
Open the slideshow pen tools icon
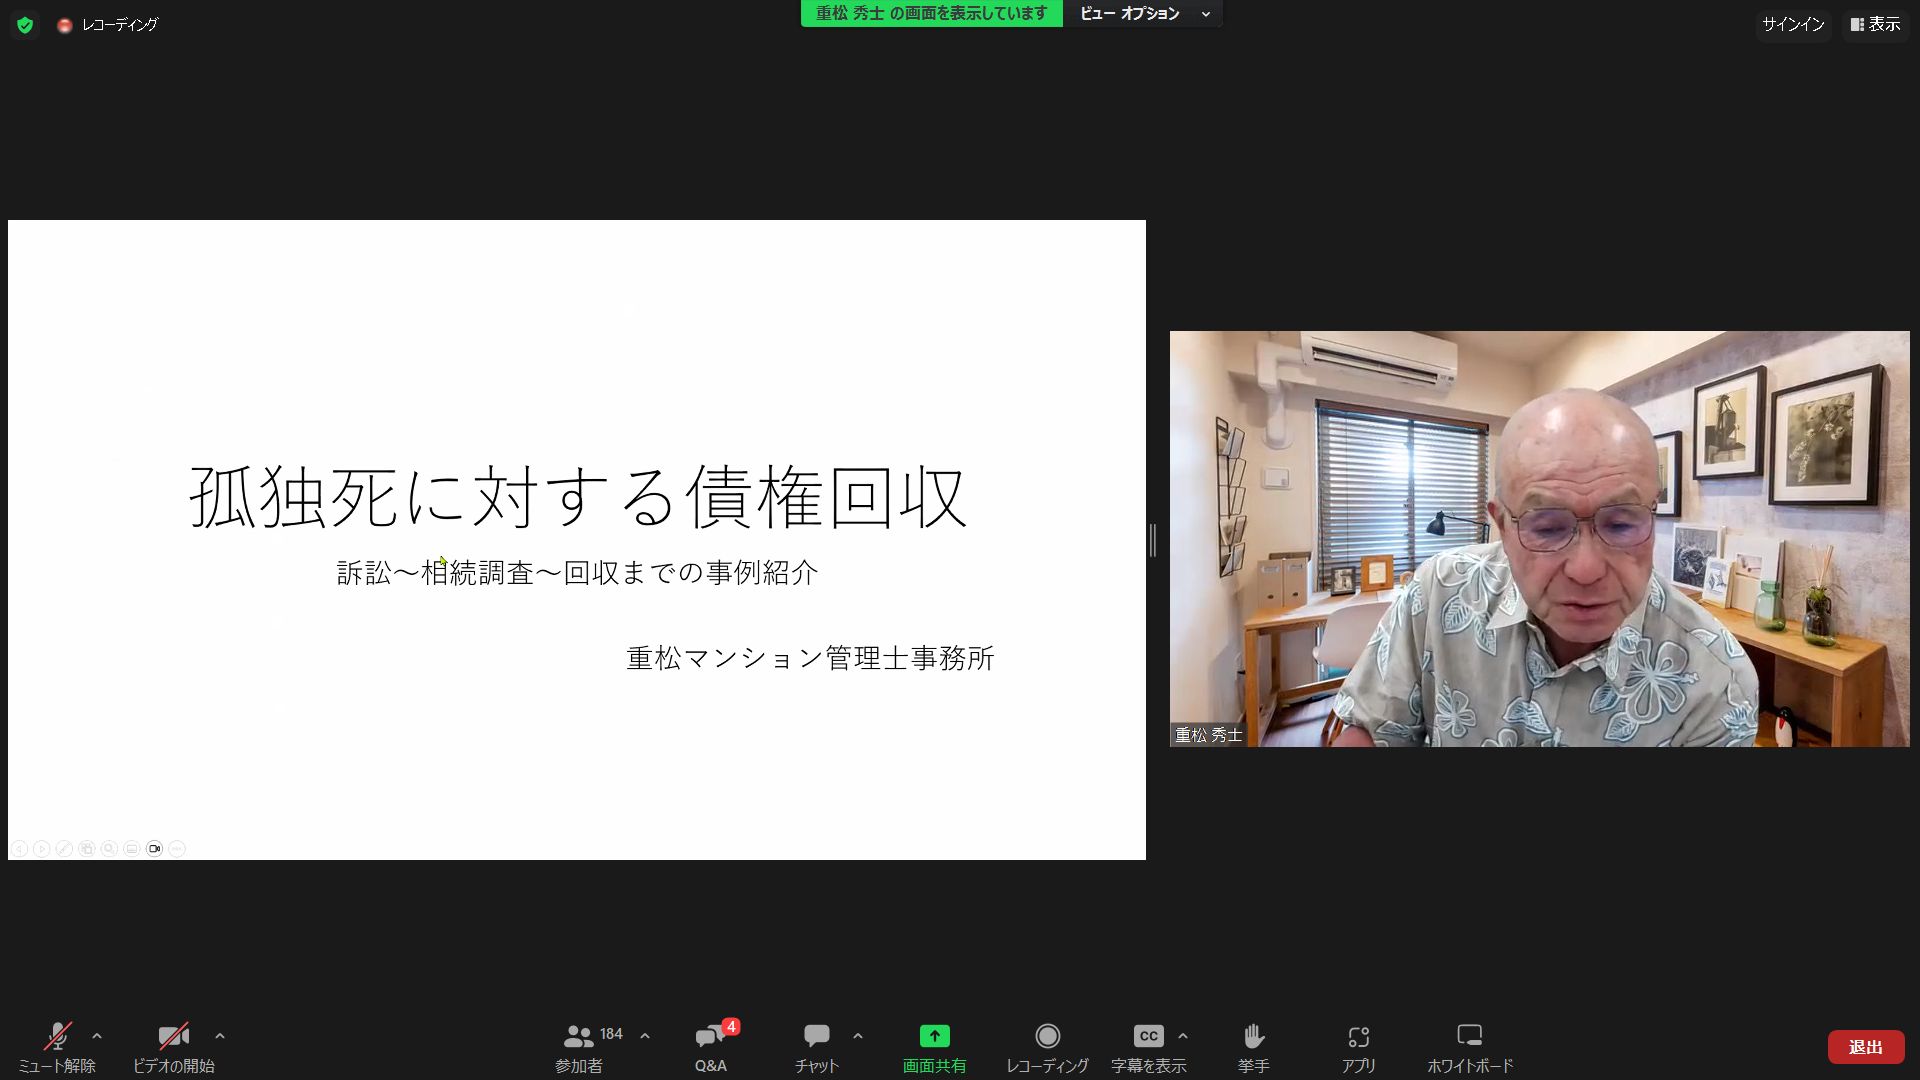[x=64, y=849]
